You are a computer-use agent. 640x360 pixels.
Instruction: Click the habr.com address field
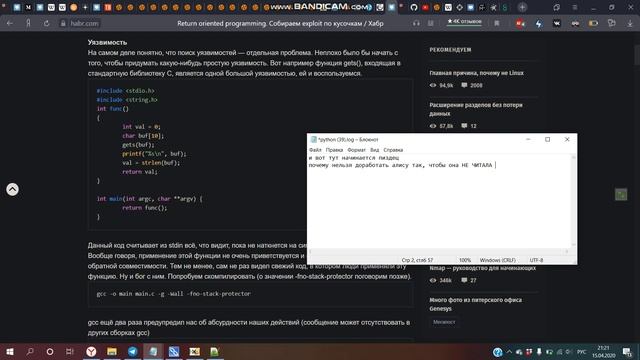click(x=84, y=23)
